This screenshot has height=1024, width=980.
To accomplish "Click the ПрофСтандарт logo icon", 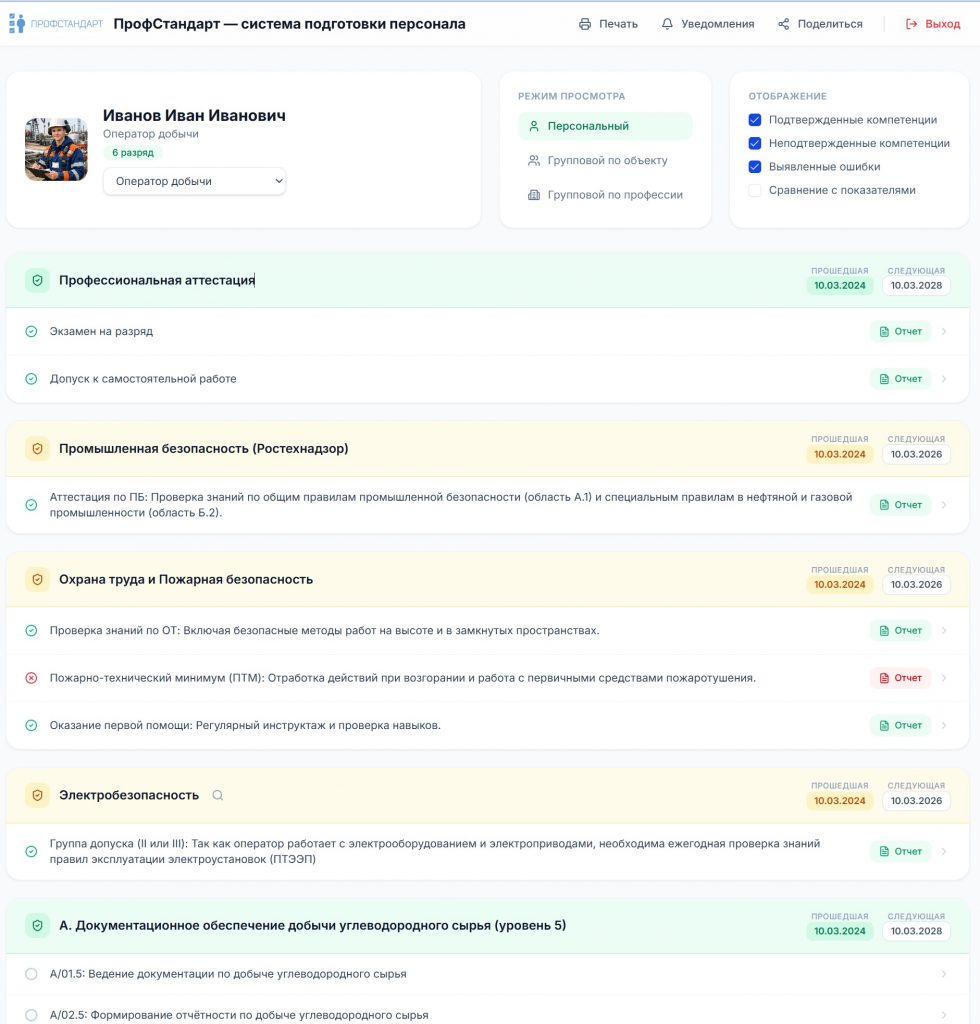I will [17, 24].
